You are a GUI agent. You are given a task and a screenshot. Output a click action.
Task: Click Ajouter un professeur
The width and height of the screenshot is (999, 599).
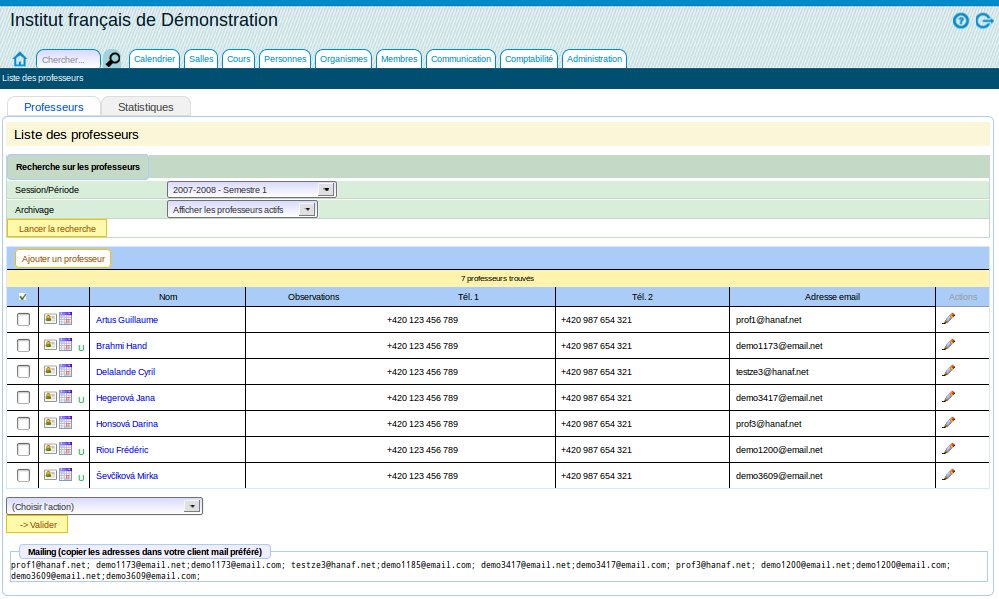63,259
